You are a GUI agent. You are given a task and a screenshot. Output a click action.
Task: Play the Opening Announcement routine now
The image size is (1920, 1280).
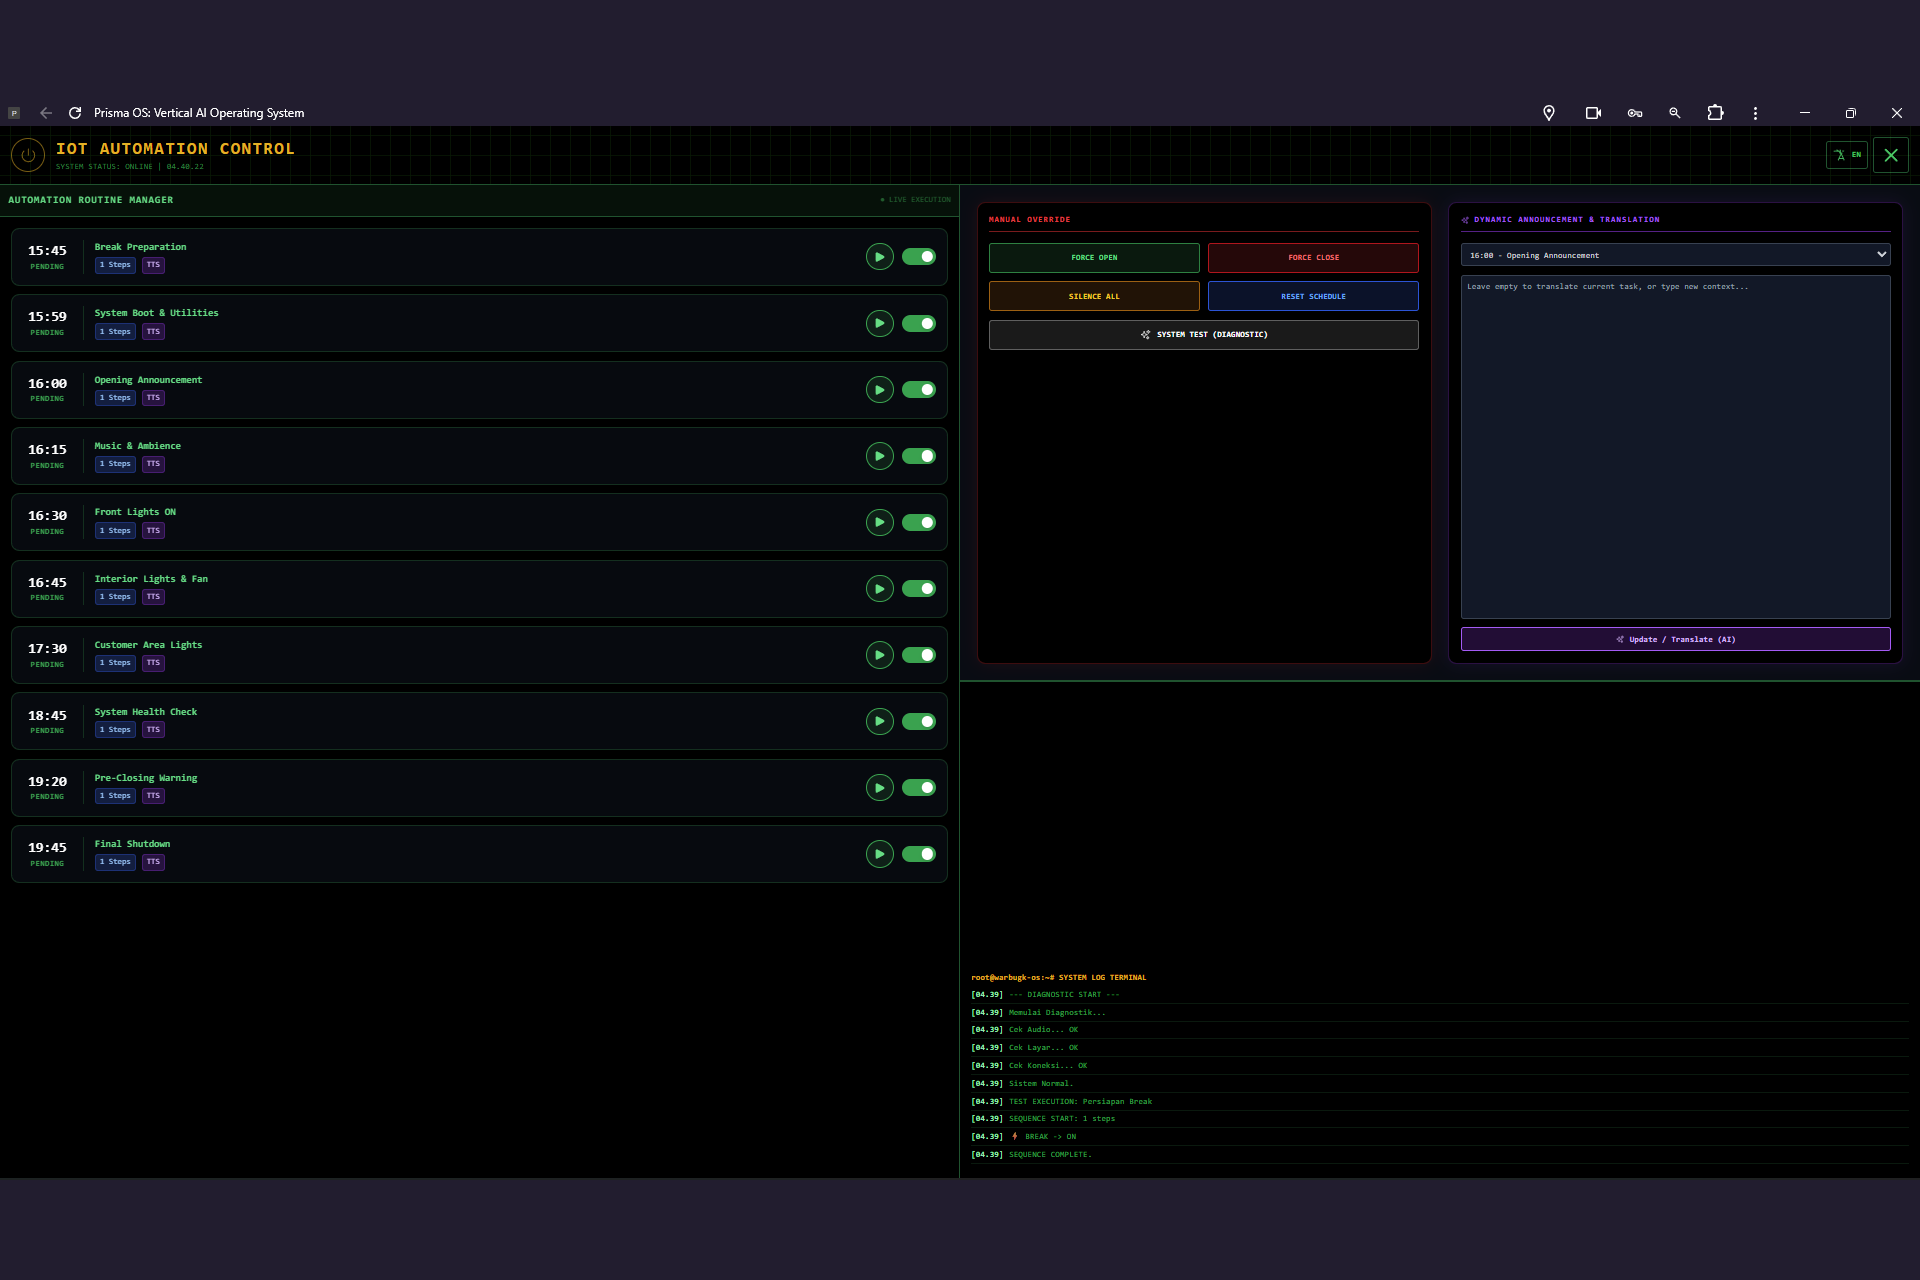[x=879, y=390]
